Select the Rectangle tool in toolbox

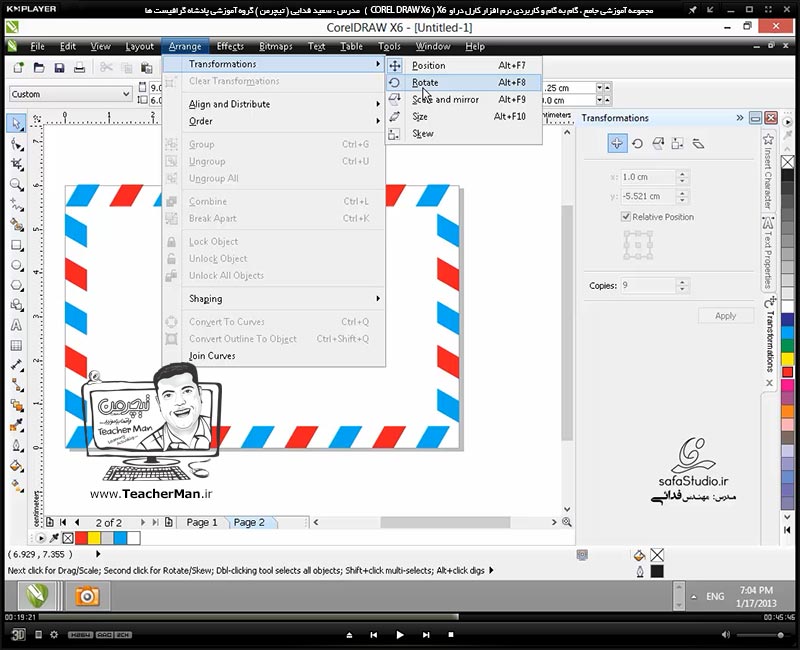[16, 245]
